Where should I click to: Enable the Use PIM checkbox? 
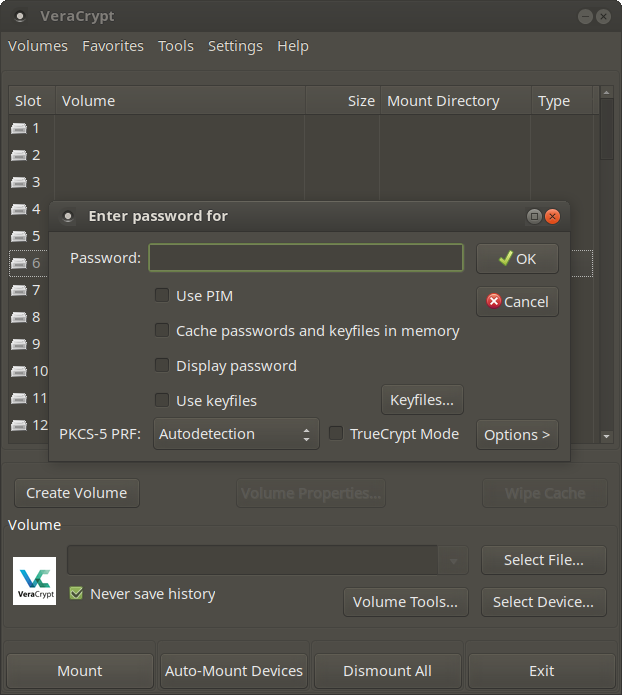162,296
